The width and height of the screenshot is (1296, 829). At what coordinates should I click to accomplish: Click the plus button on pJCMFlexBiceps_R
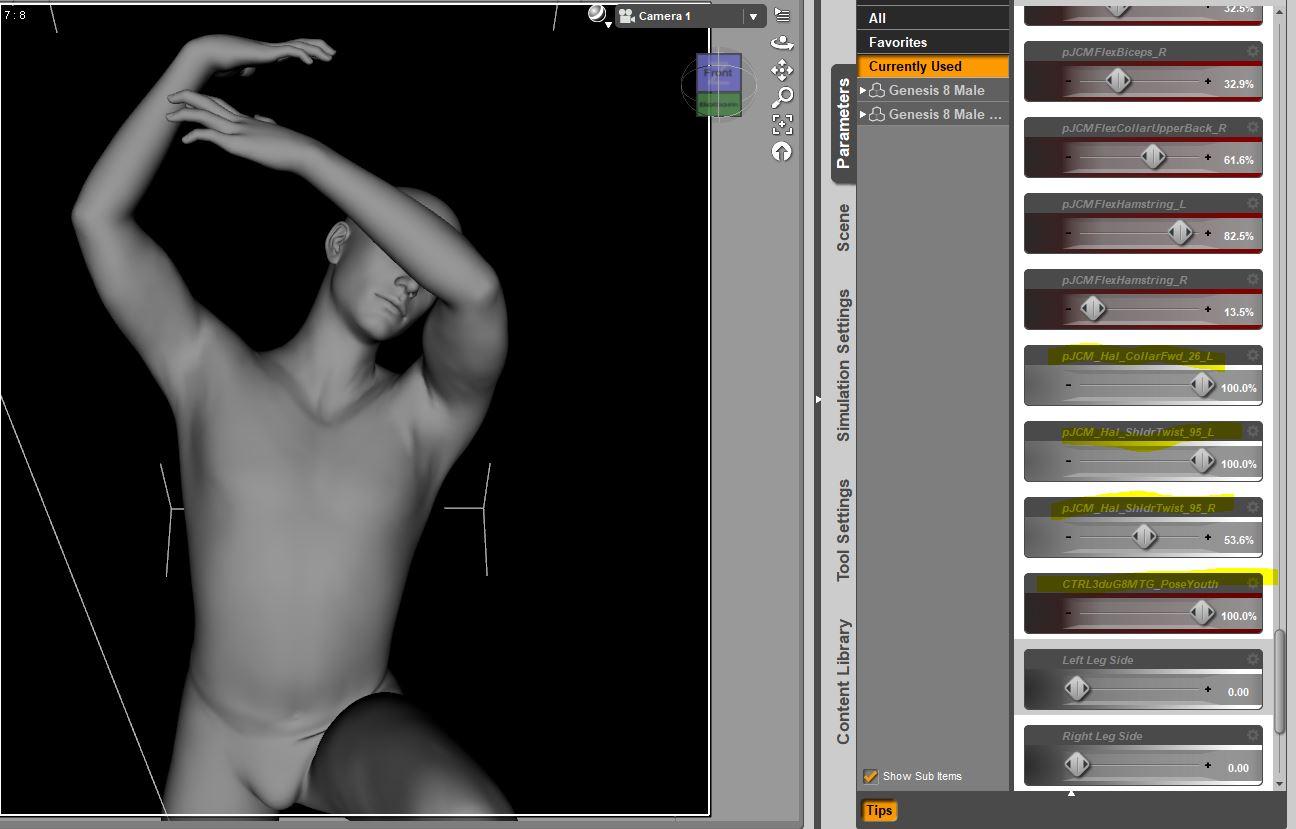click(x=1208, y=82)
